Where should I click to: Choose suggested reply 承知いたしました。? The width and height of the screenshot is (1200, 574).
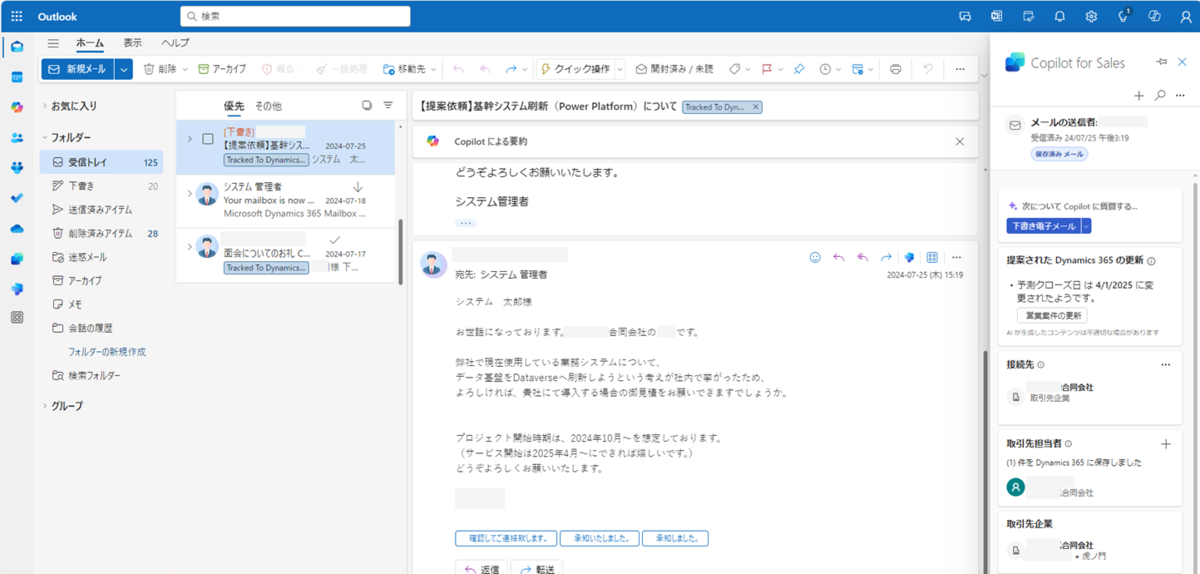point(601,538)
